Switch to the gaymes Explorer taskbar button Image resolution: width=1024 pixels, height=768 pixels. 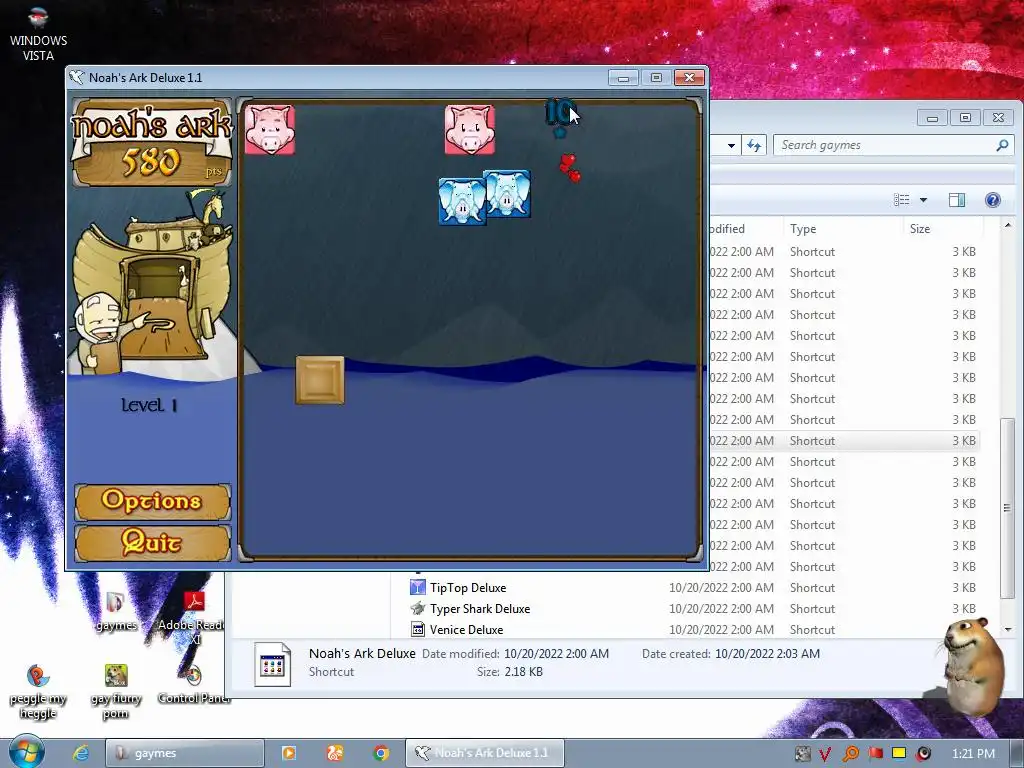(184, 753)
